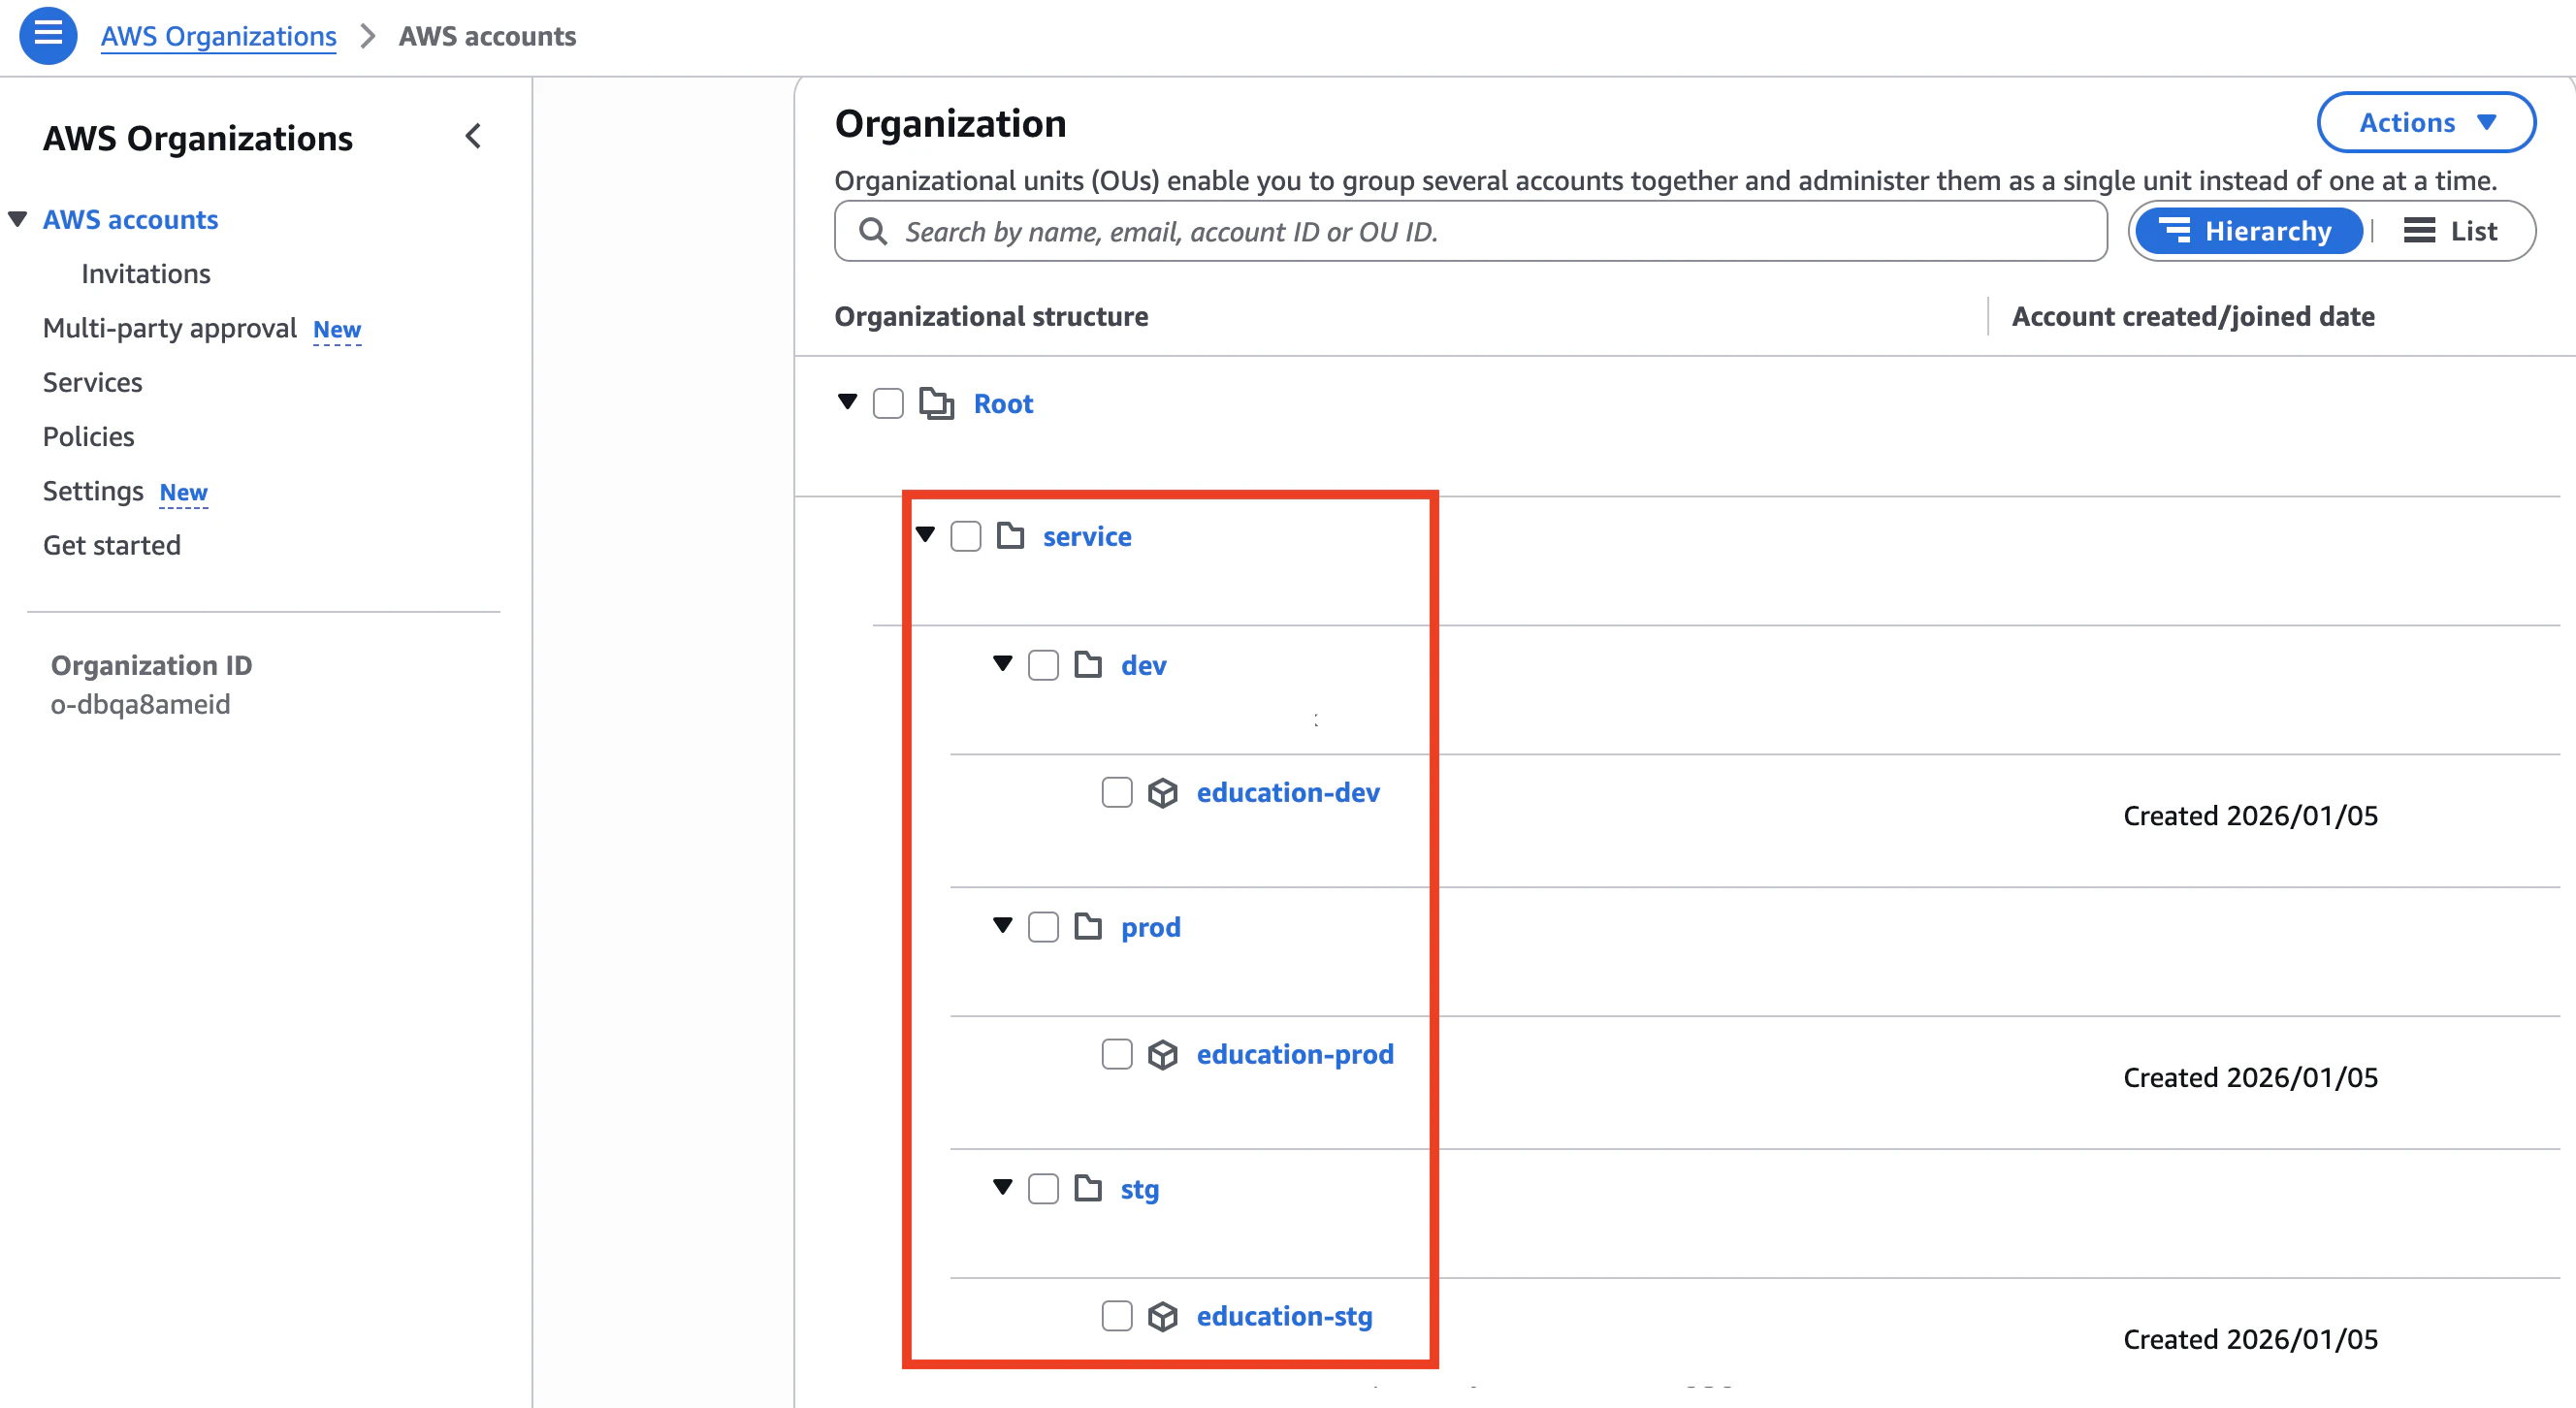Click the New badge beside Settings
Image resolution: width=2576 pixels, height=1408 pixels.
point(184,493)
